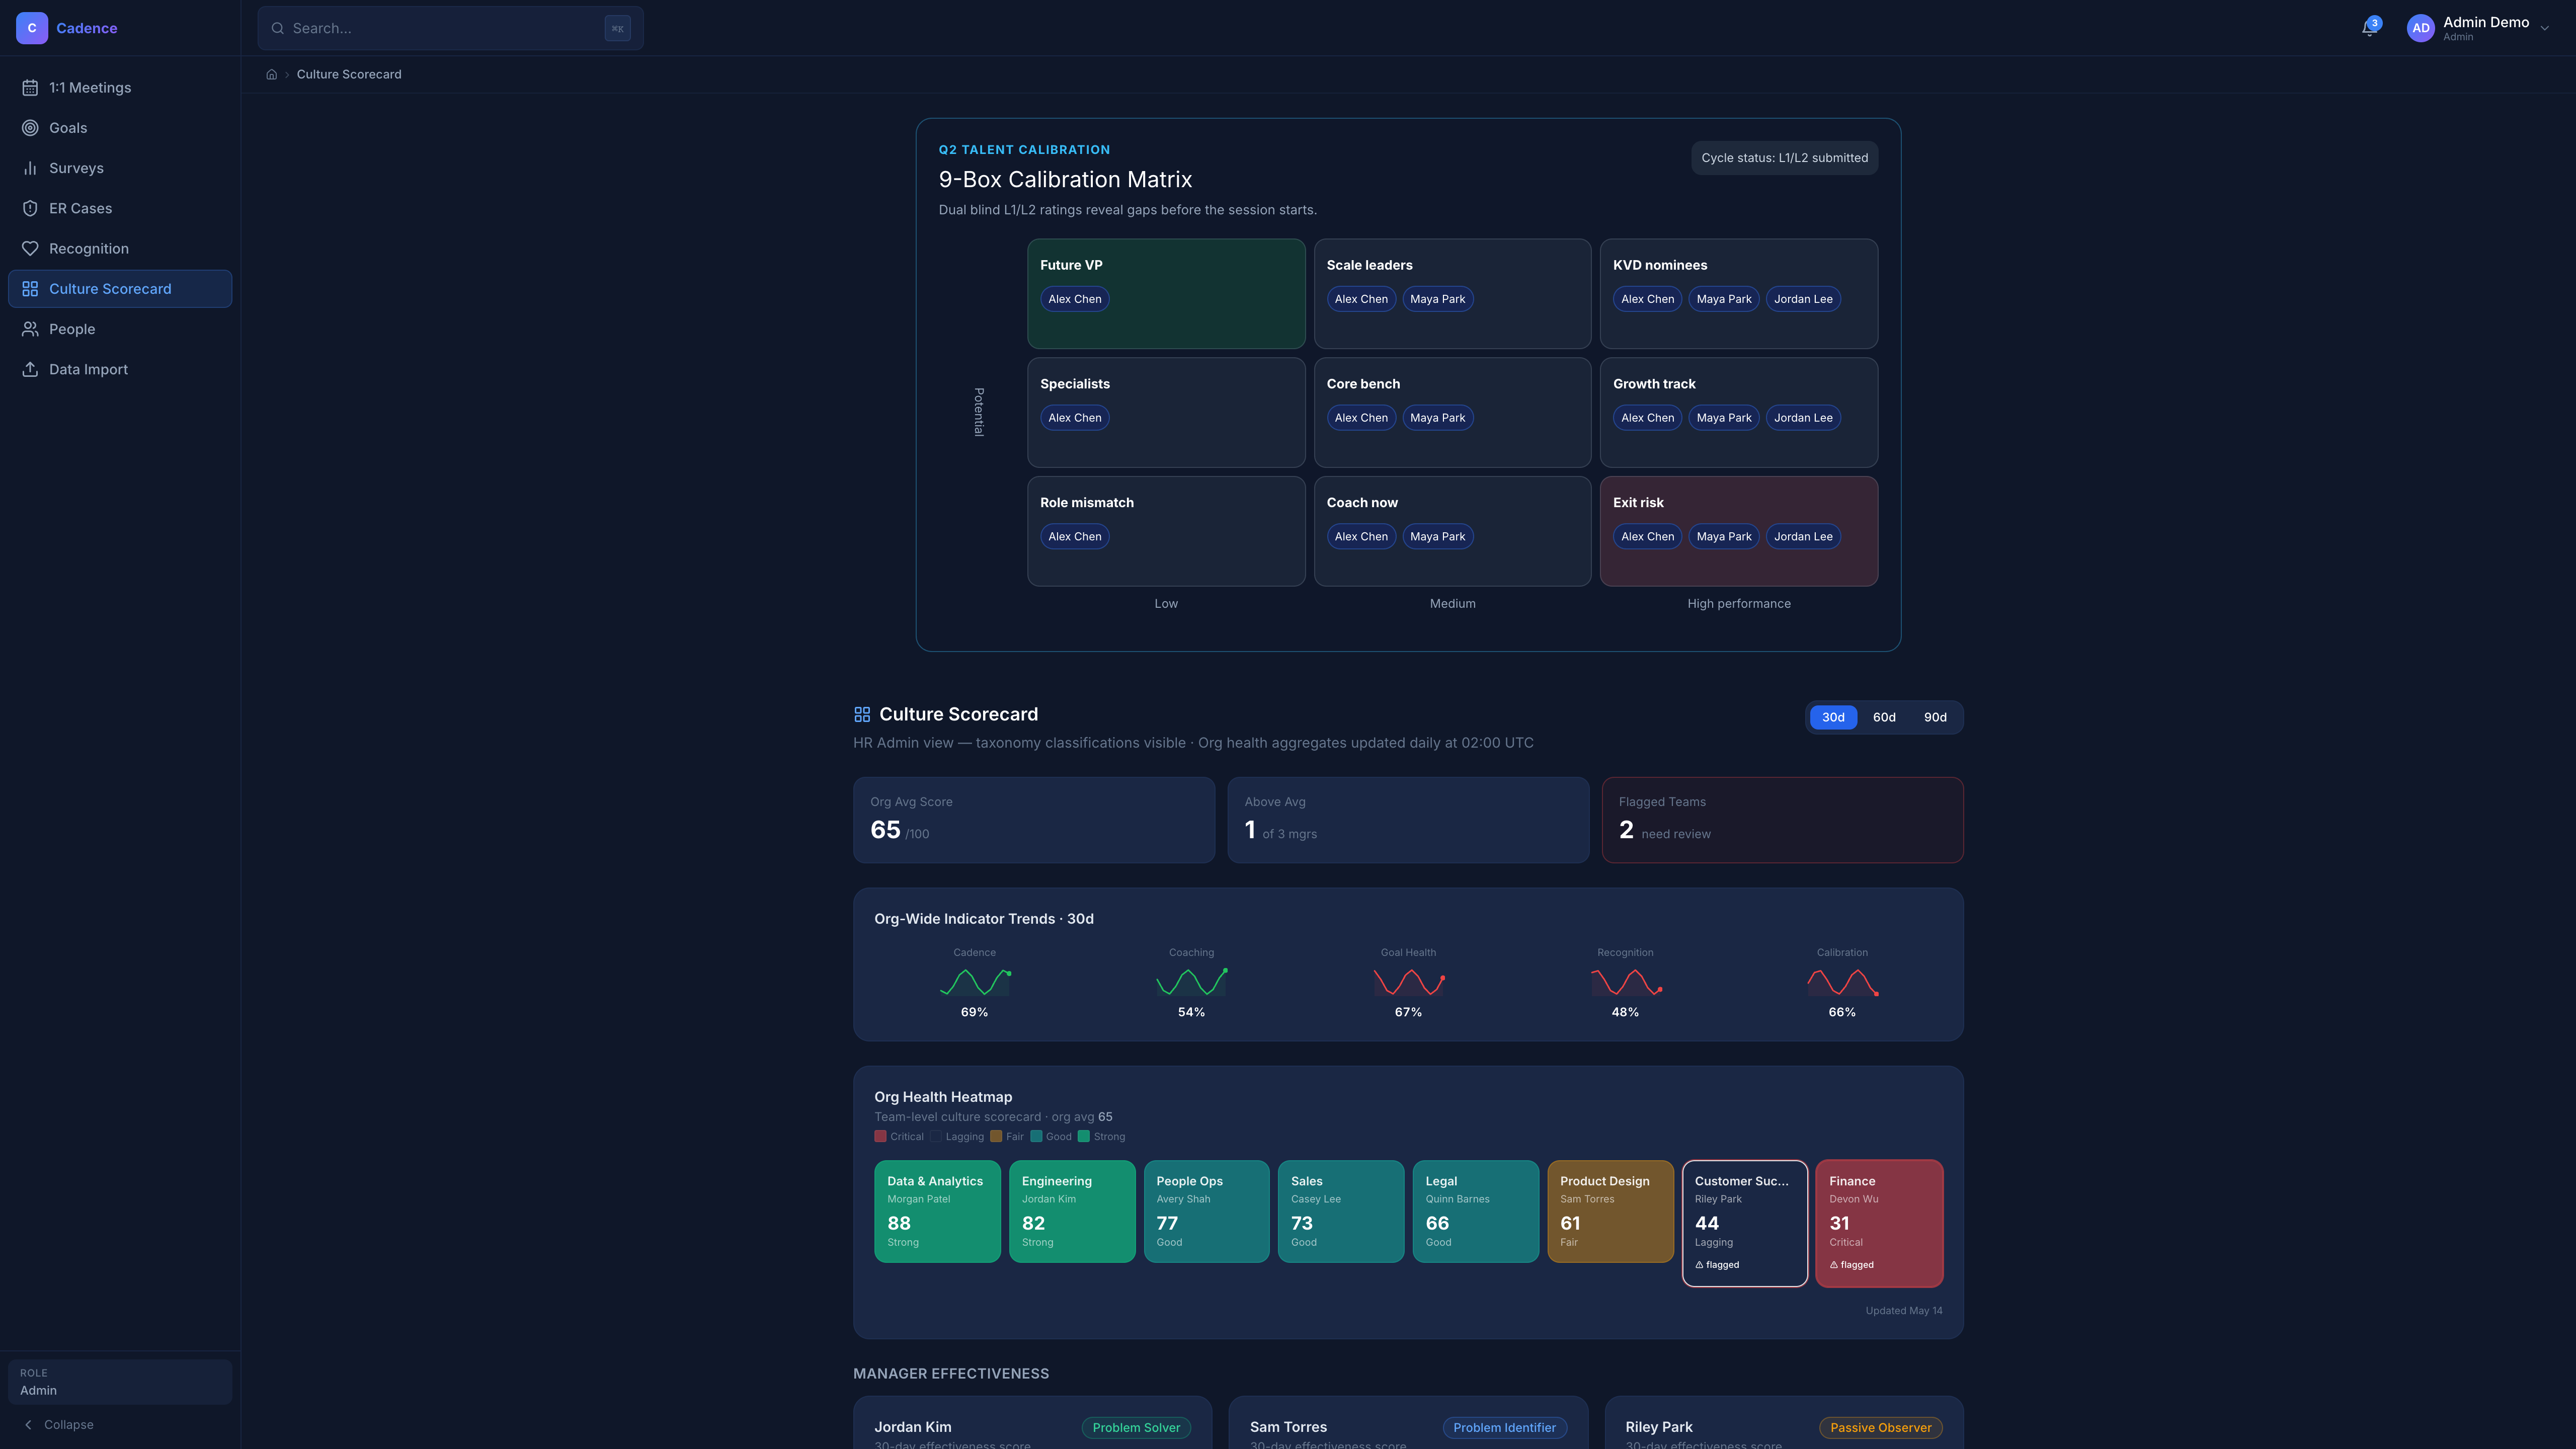The image size is (2576, 1449).
Task: Click the keyboard shortcut badge in search
Action: pyautogui.click(x=617, y=28)
